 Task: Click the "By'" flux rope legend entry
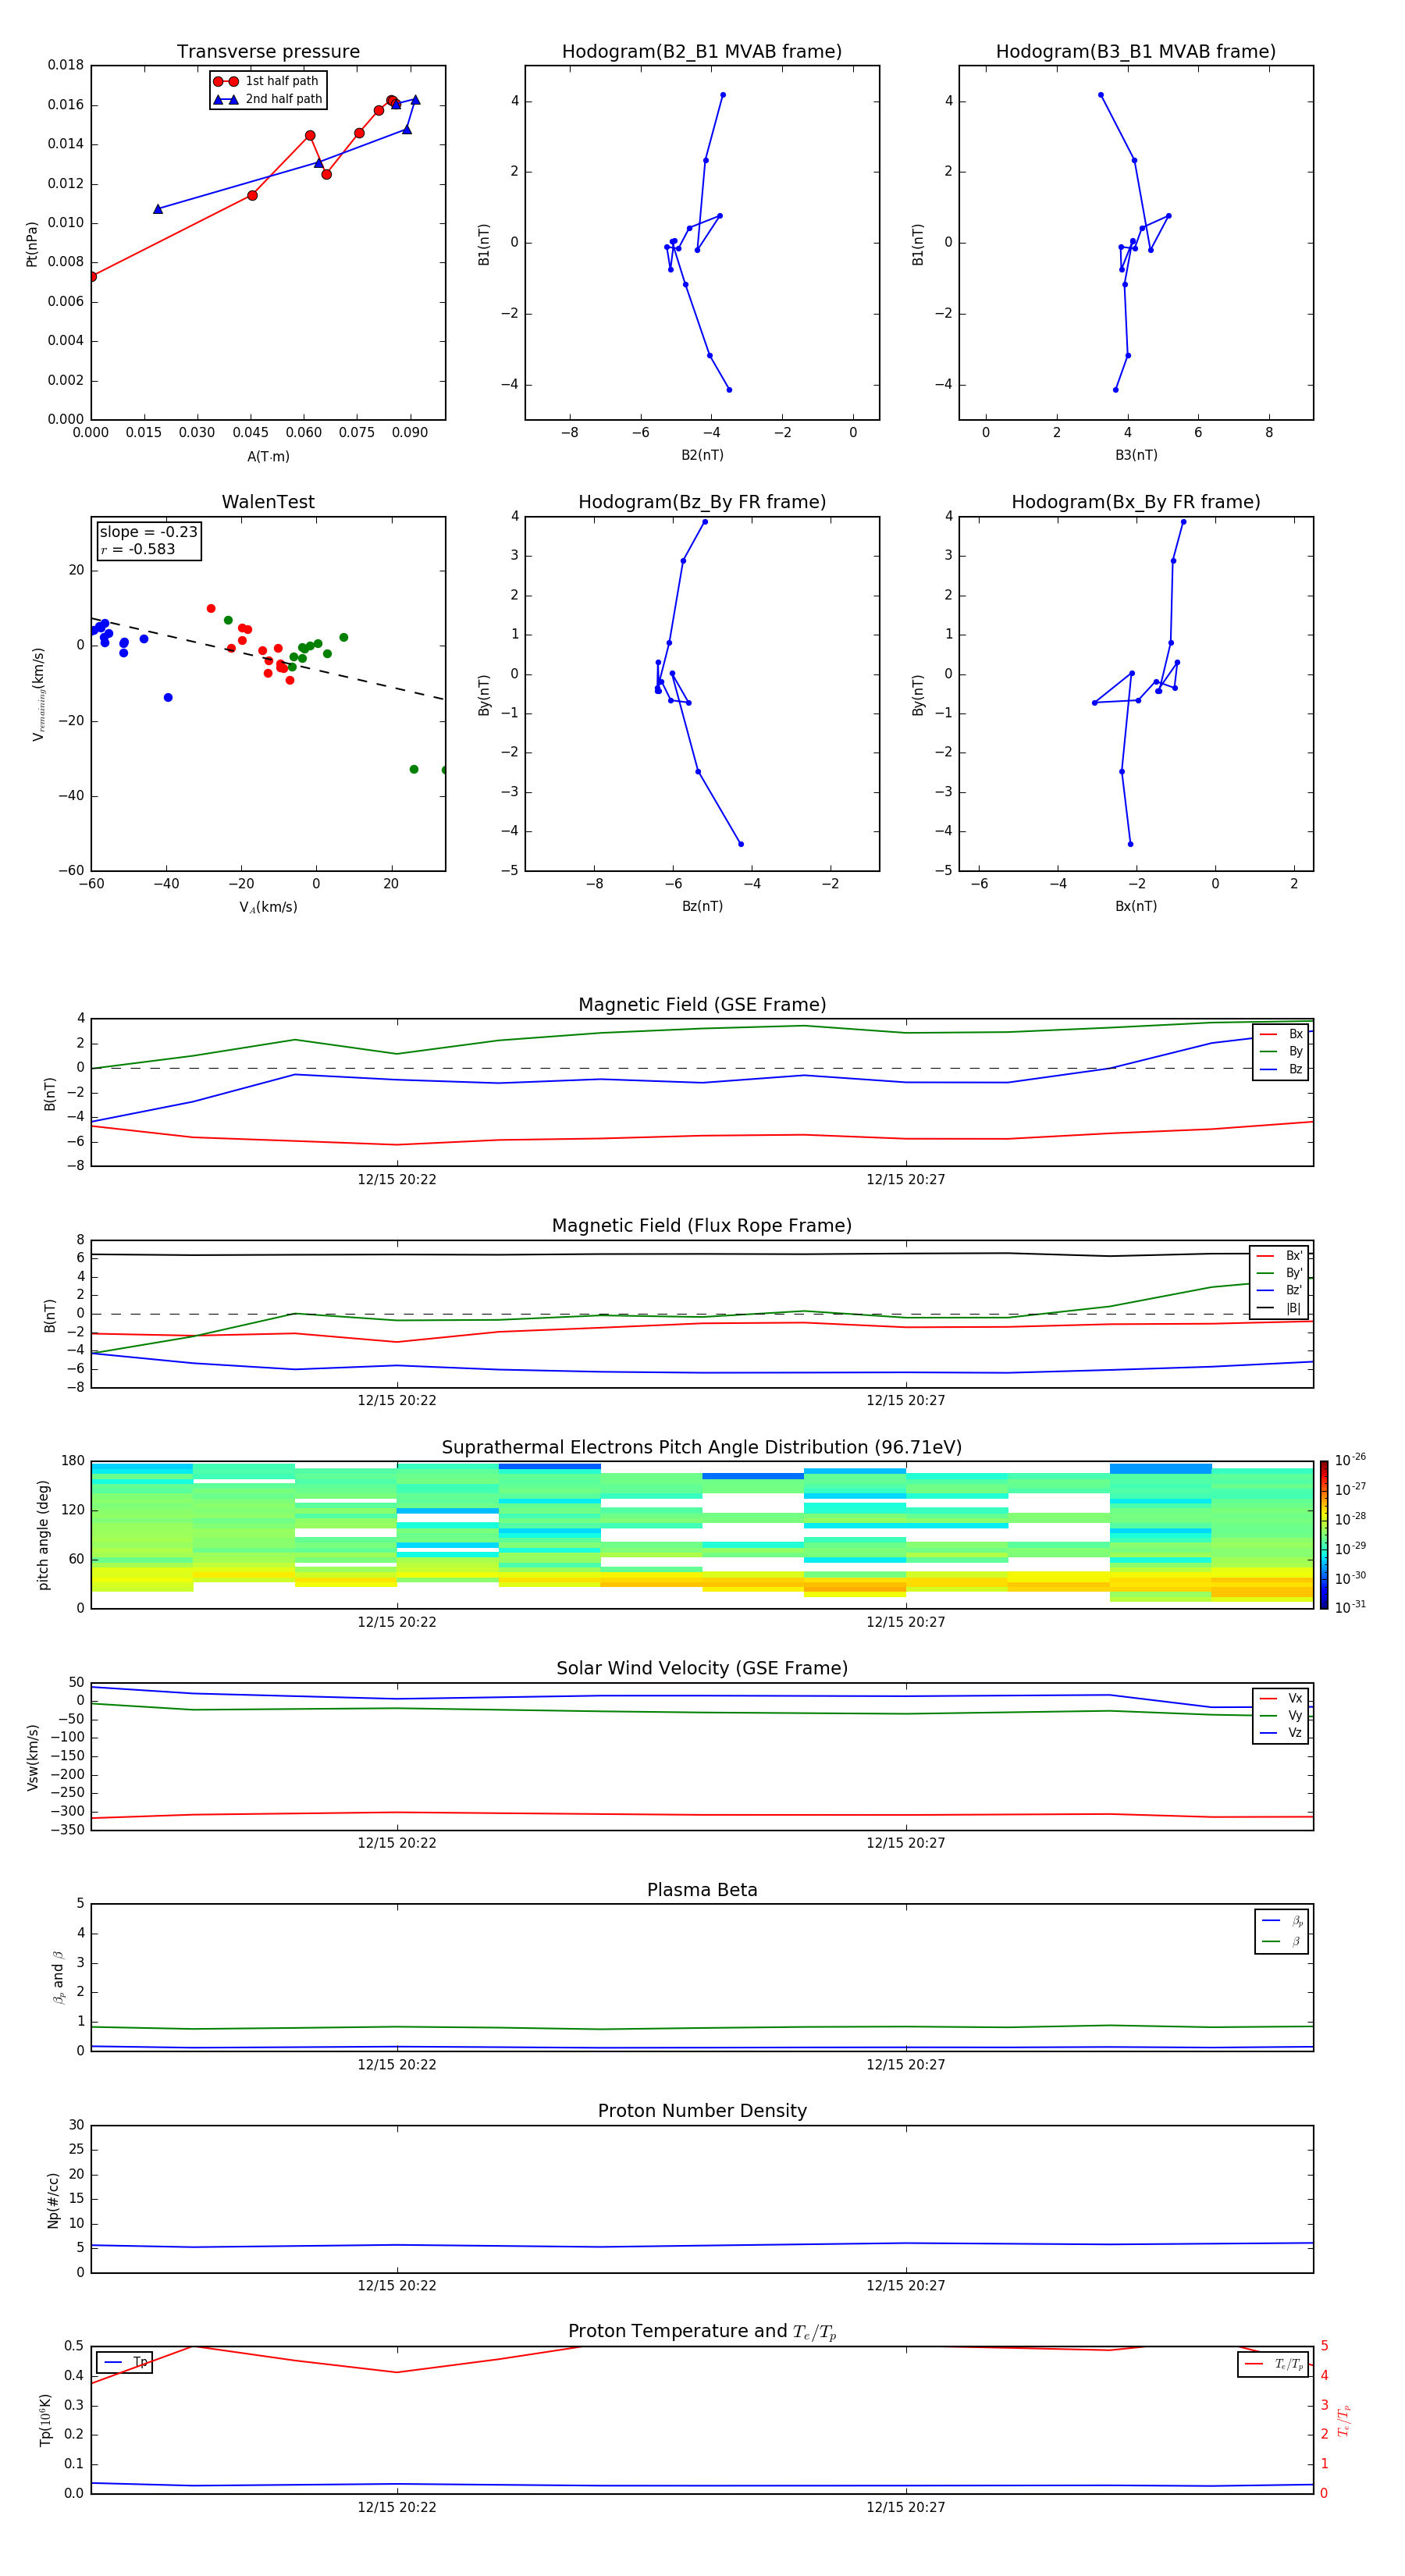1279,1273
